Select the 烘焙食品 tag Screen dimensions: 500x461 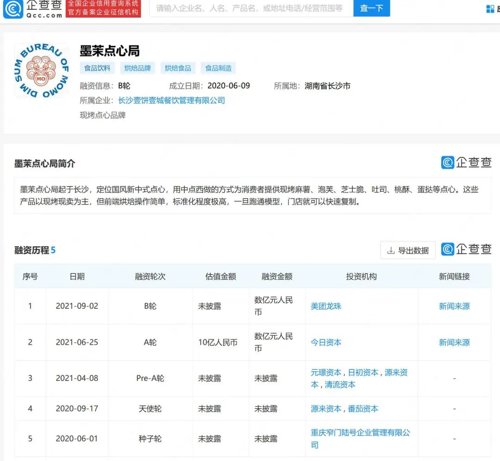[178, 68]
